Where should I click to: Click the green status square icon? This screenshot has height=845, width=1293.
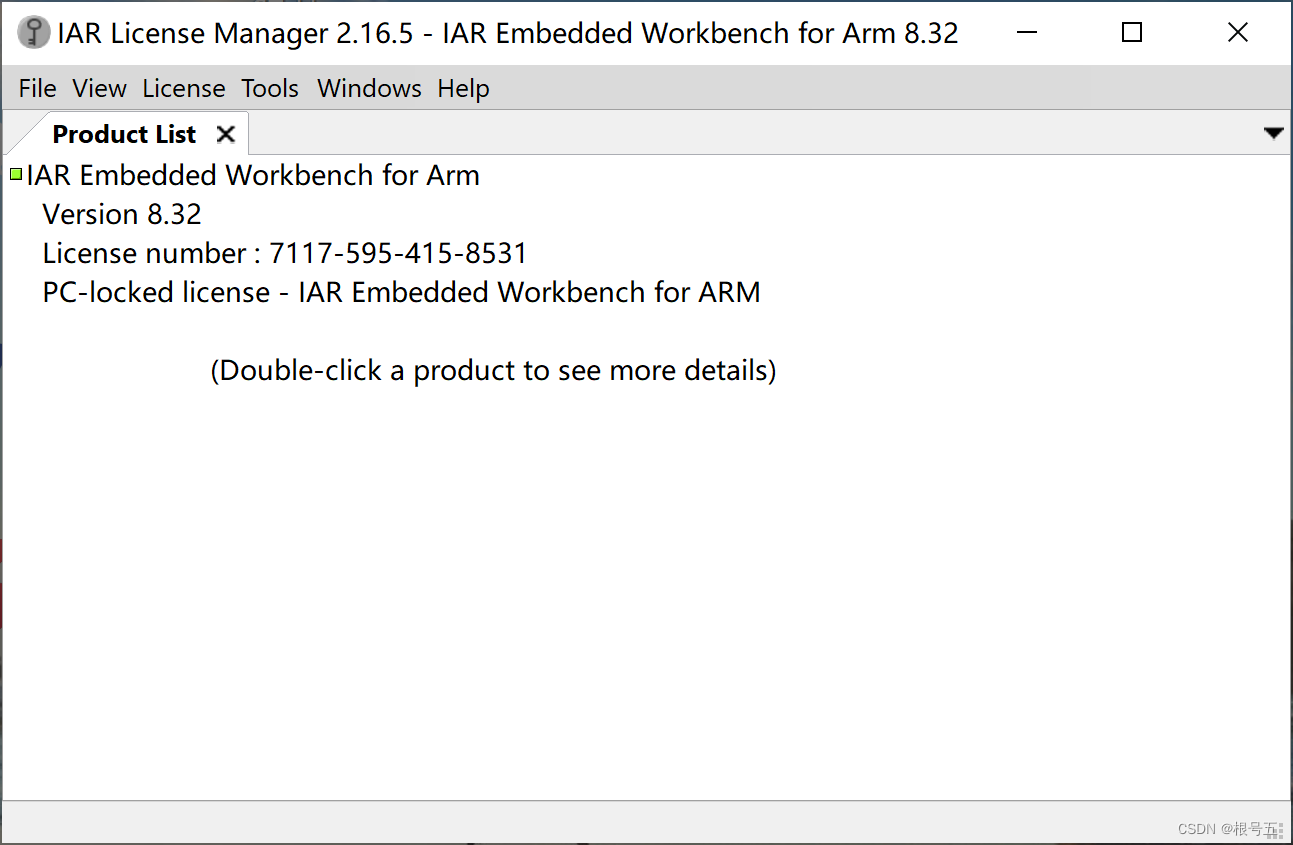(x=16, y=175)
